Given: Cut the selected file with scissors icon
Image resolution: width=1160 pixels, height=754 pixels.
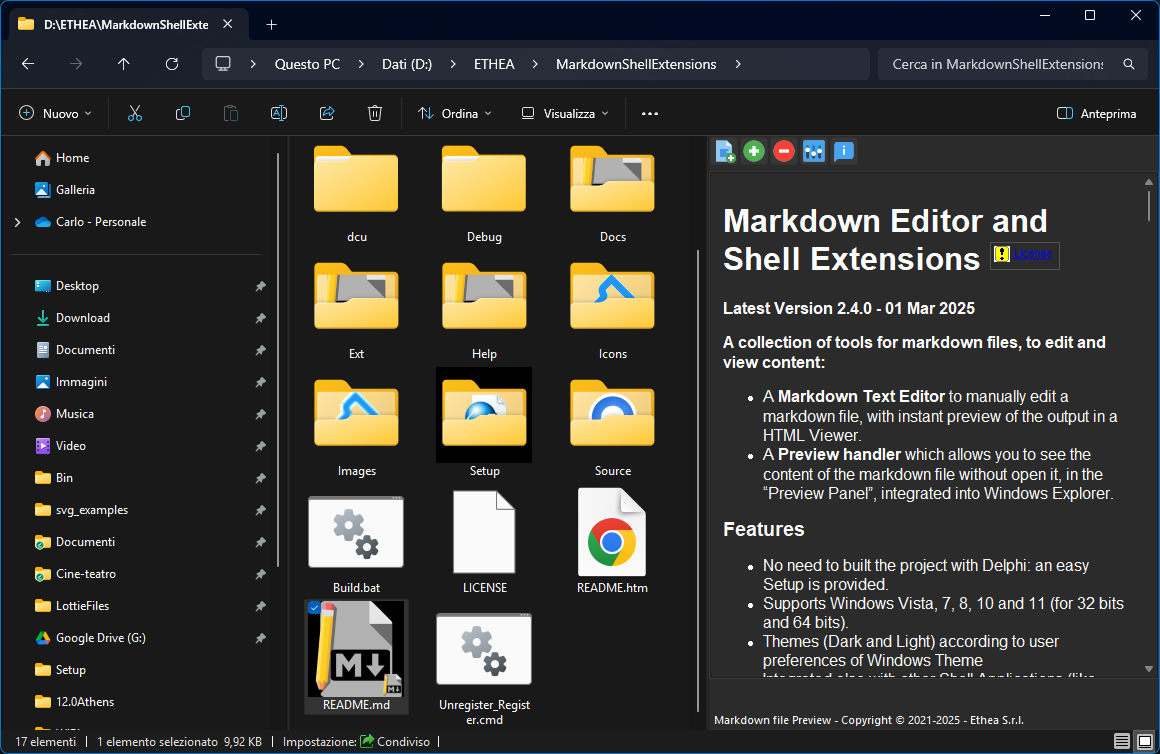Looking at the screenshot, I should [x=135, y=113].
